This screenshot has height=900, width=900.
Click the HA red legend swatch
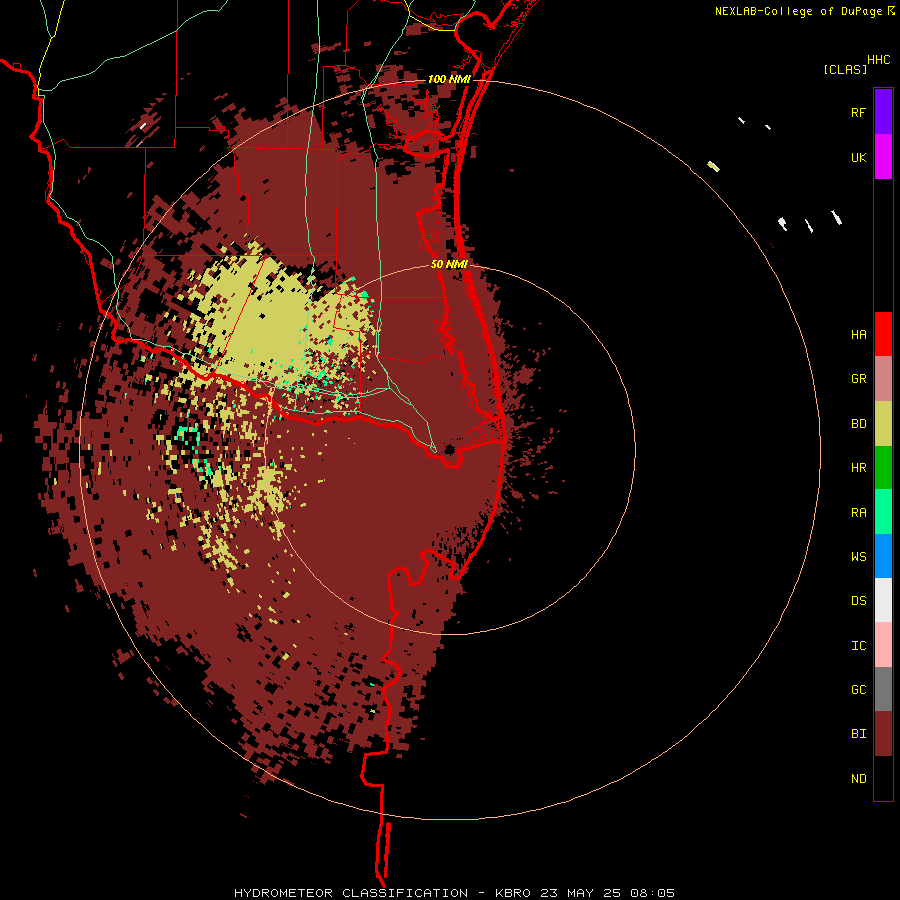click(883, 334)
